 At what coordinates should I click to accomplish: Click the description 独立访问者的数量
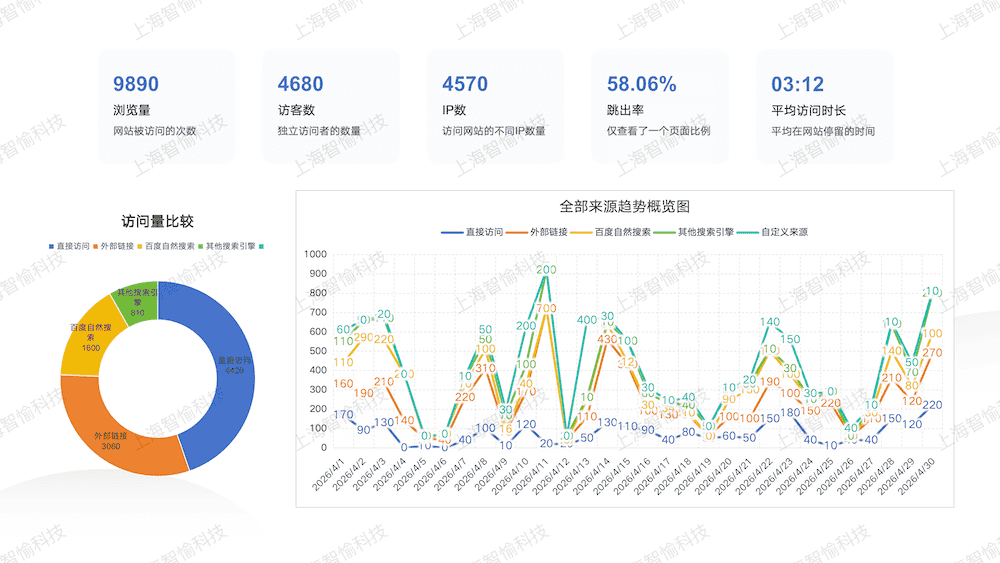point(320,131)
